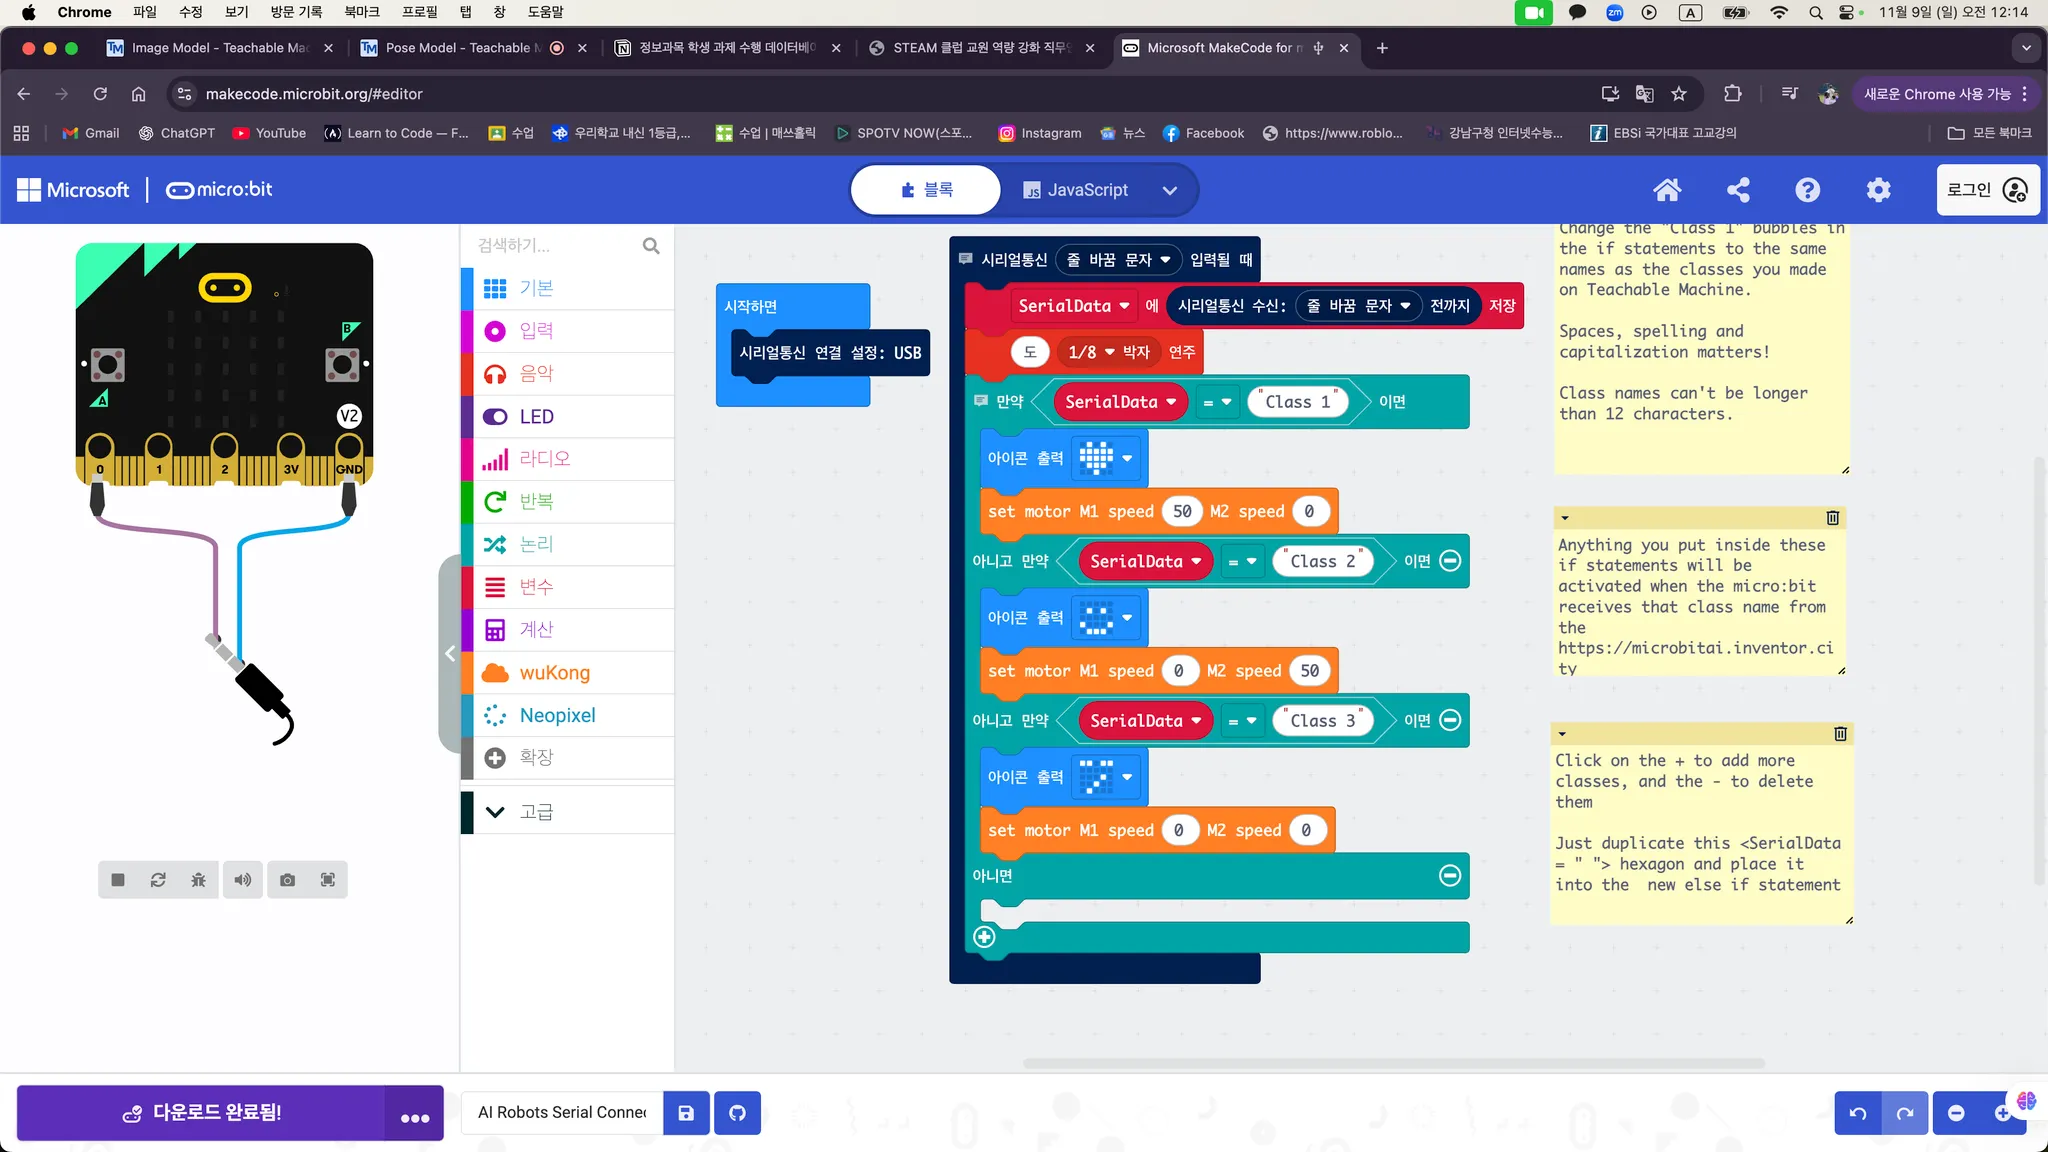This screenshot has width=2048, height=1152.
Task: Open the 1/8 박자 beat dropdown
Action: pos(1109,352)
